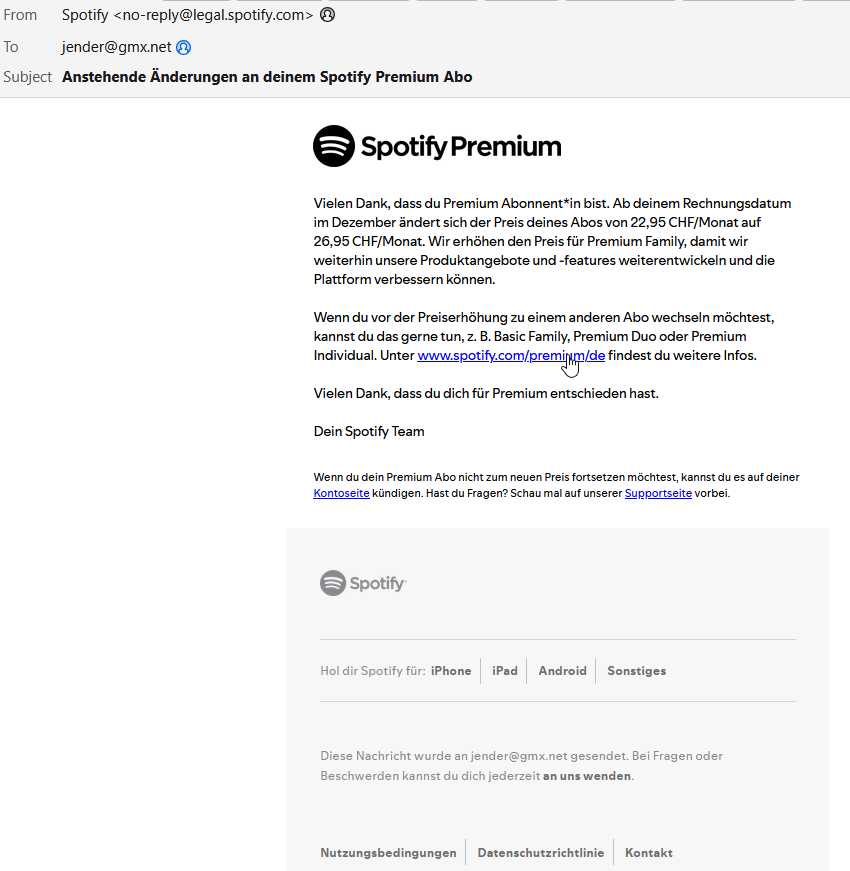Select the iPhone download link
Viewport: 850px width, 871px height.
click(450, 671)
